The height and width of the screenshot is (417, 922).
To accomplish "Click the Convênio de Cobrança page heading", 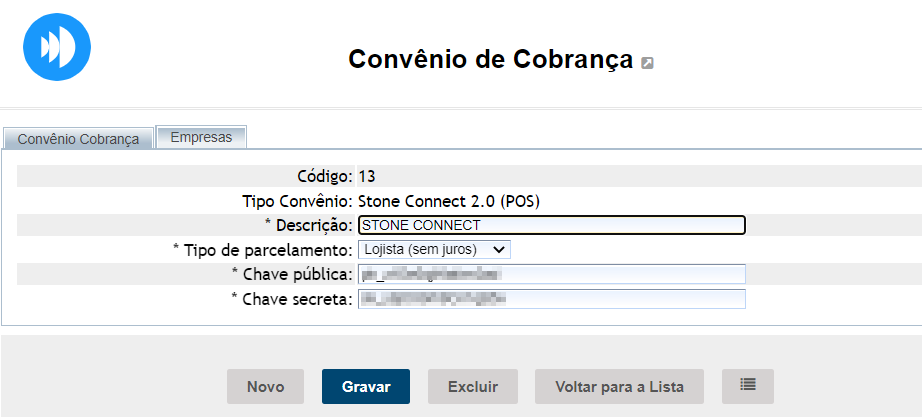I will tap(490, 59).
